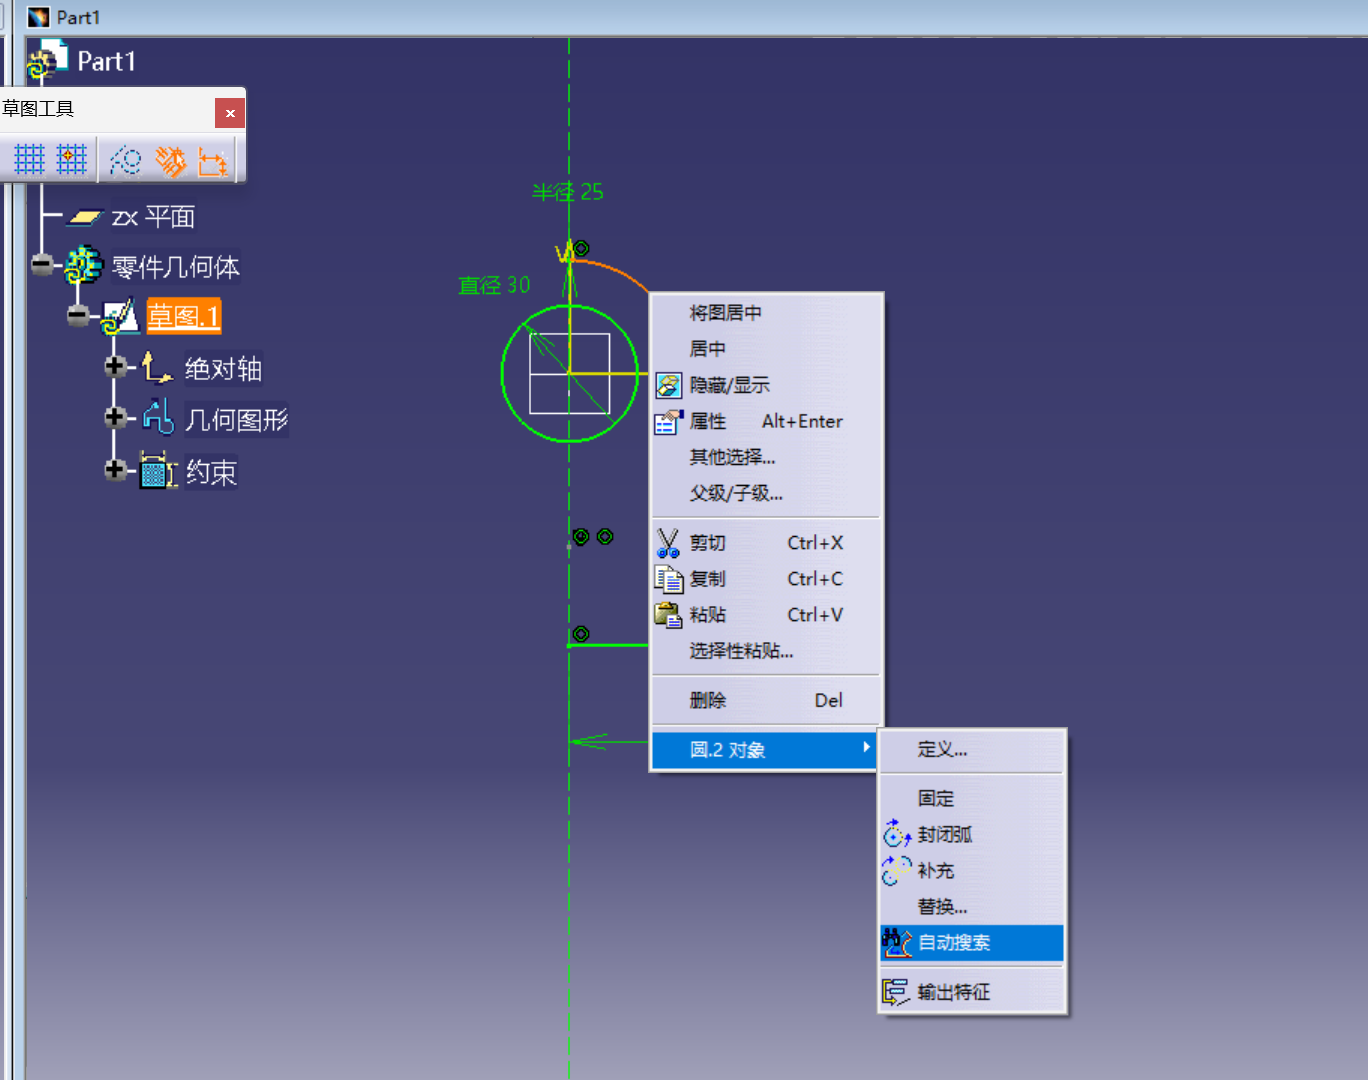Click the 零件几何体 gear icon
1368x1080 pixels.
tap(84, 266)
